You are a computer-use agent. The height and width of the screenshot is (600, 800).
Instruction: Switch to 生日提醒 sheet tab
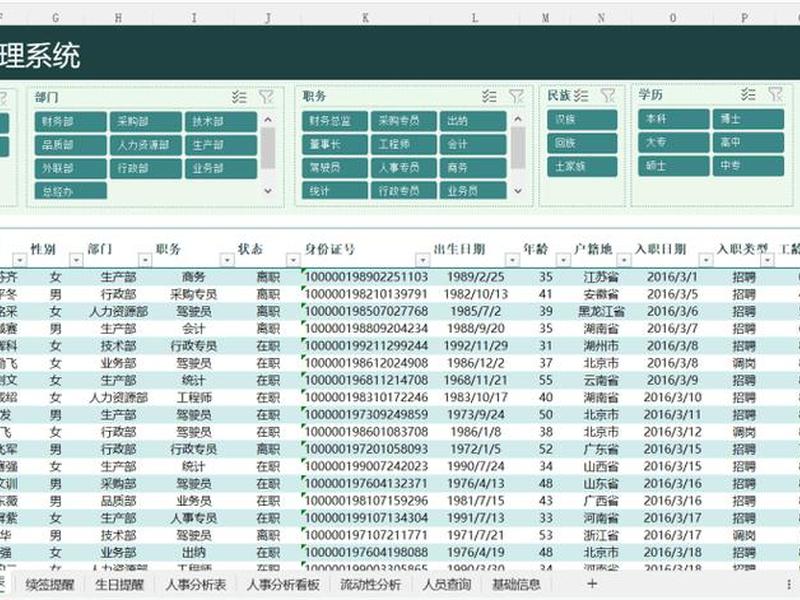pos(119,584)
